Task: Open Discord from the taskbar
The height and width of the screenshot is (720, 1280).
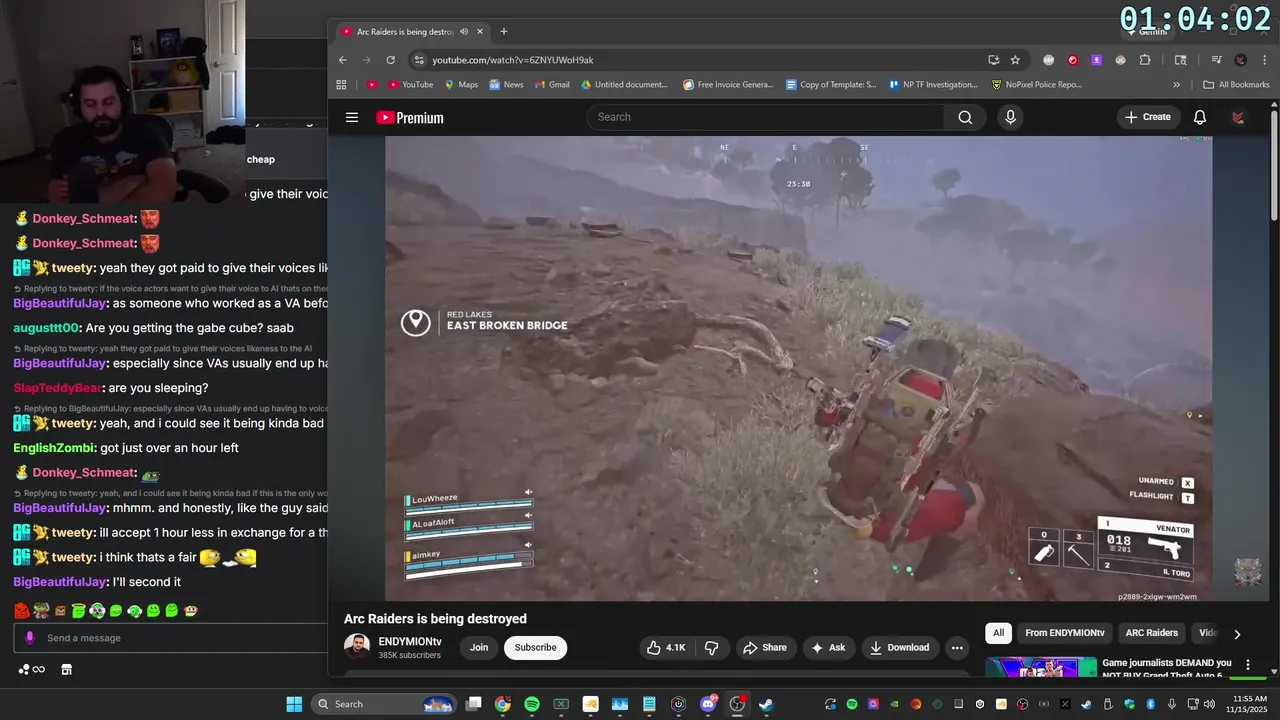Action: click(x=709, y=704)
